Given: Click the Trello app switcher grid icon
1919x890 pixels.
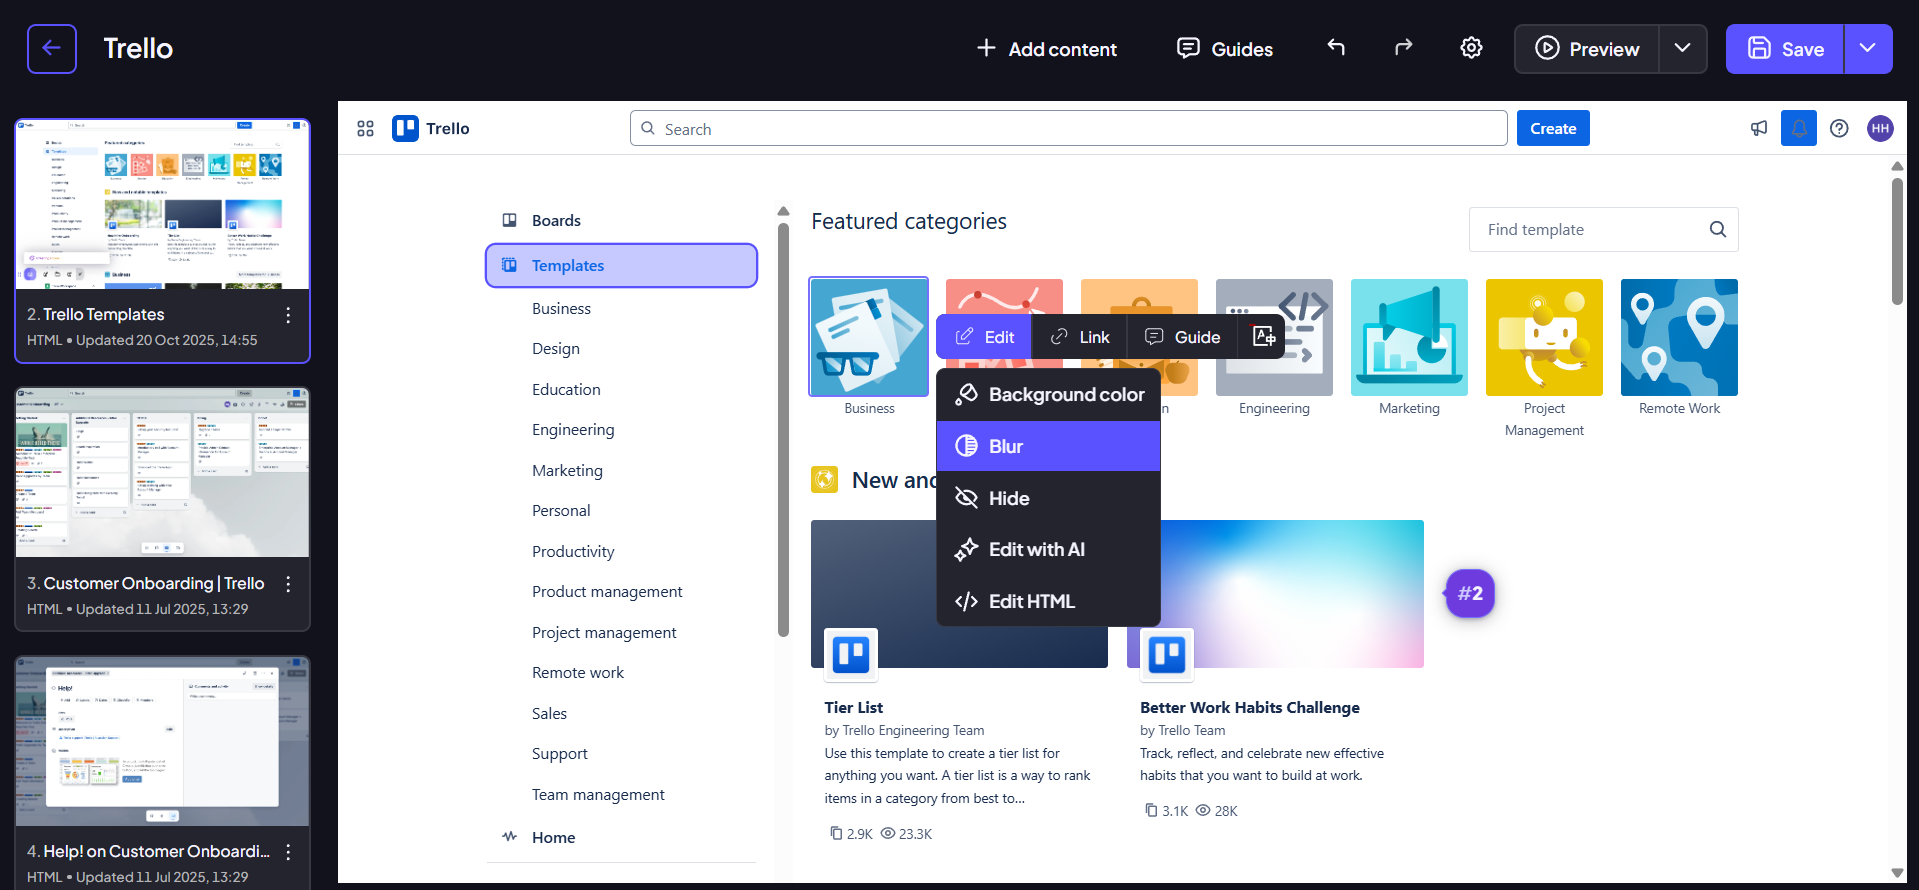Looking at the screenshot, I should (x=365, y=129).
